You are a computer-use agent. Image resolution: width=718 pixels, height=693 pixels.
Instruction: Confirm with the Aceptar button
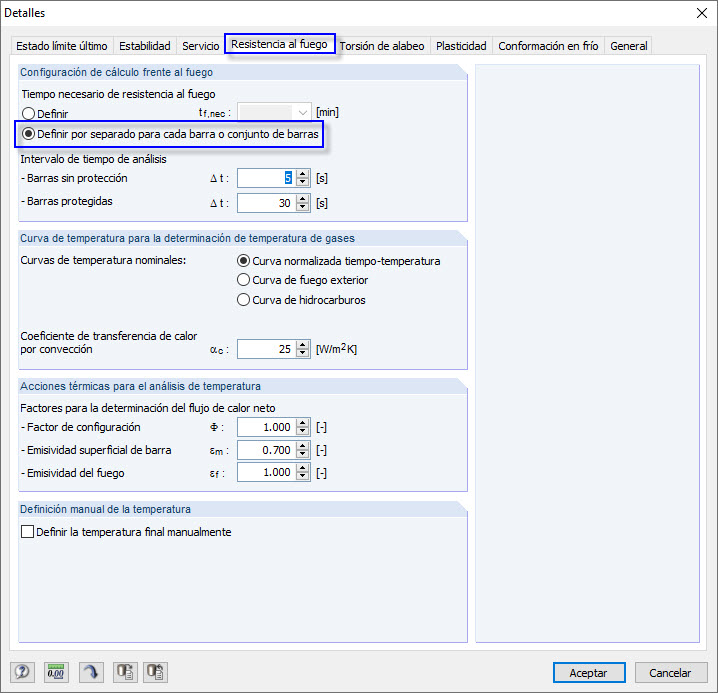pyautogui.click(x=589, y=672)
